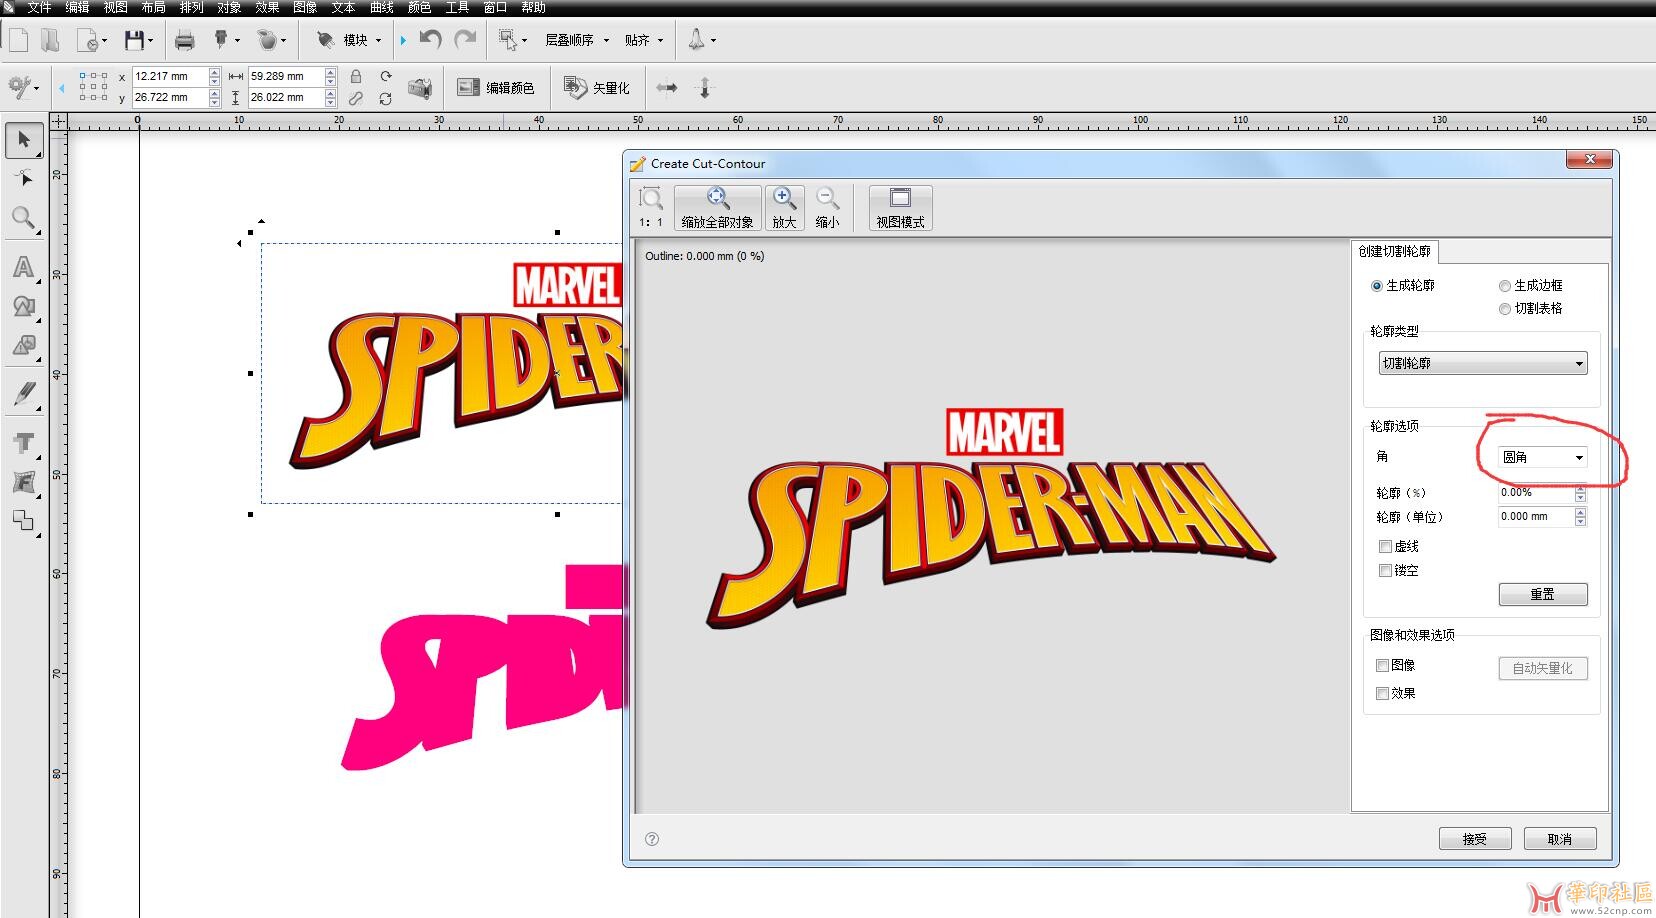The height and width of the screenshot is (918, 1656).
Task: Select the bold T block tool
Action: (24, 443)
